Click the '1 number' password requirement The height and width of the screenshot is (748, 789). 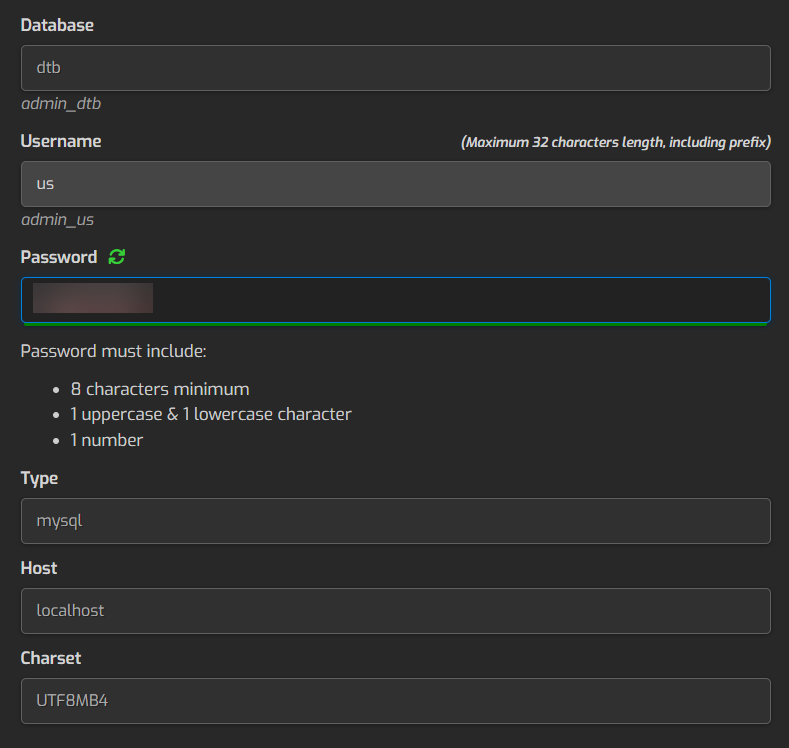point(107,440)
